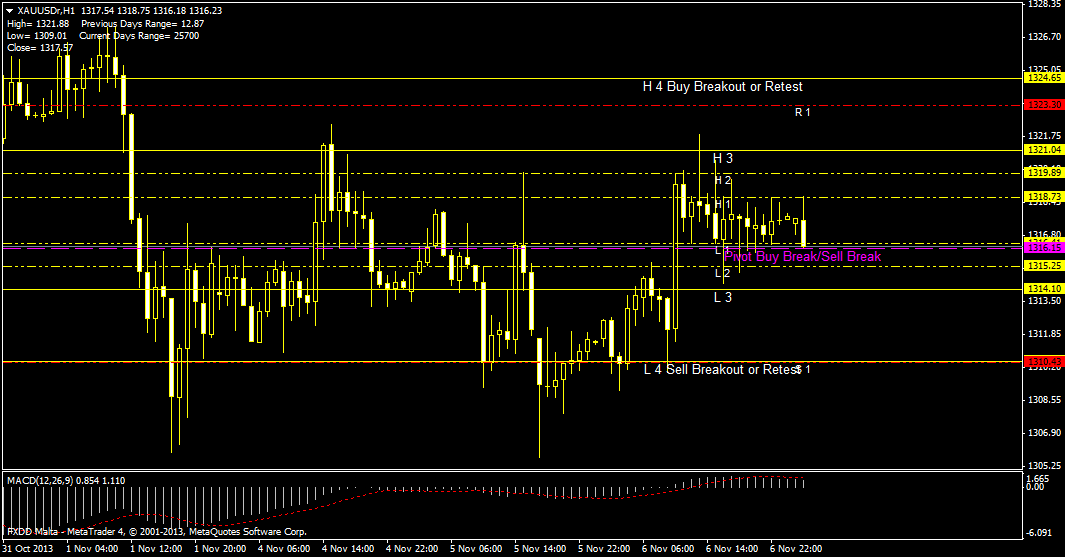Click the yellow 1324.65 price tag
The width and height of the screenshot is (1065, 557).
point(1043,77)
